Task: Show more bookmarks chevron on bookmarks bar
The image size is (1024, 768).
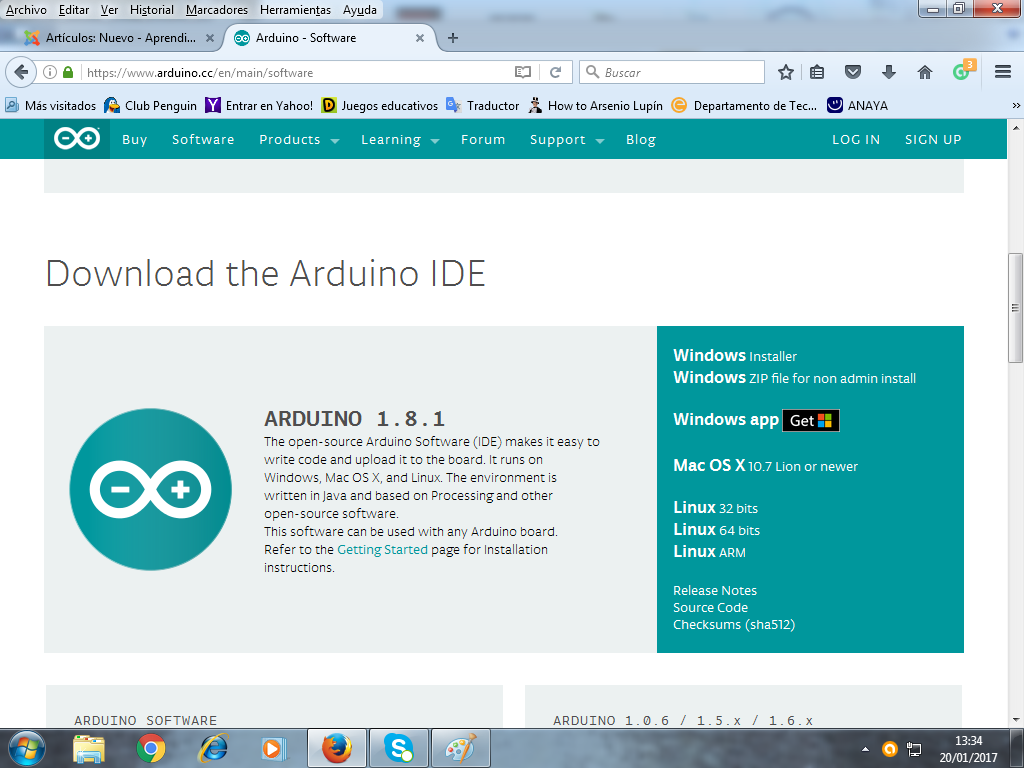Action: [x=1016, y=106]
